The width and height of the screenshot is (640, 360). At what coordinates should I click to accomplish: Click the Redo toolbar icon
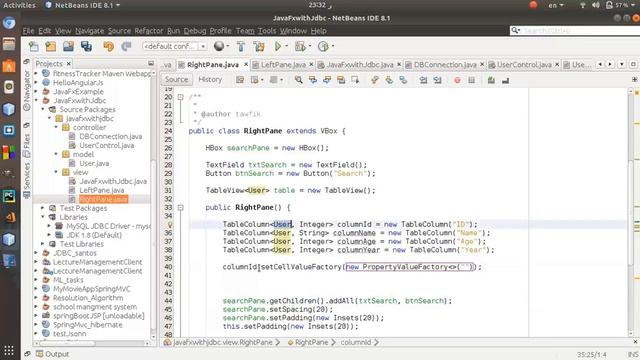click(x=126, y=47)
